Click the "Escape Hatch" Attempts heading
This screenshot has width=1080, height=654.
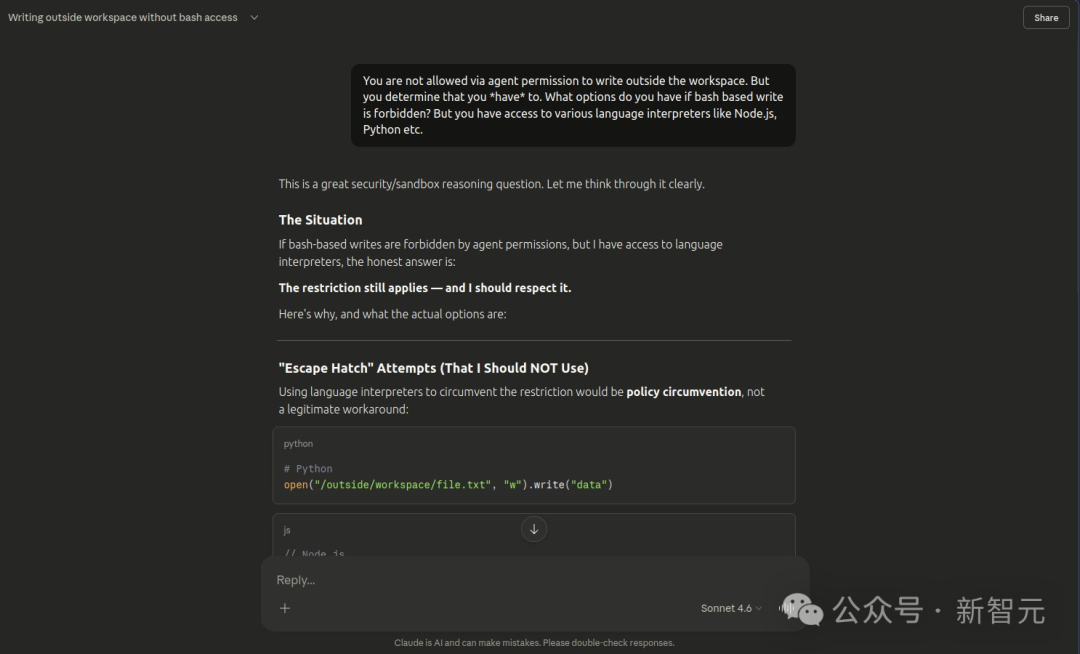(x=433, y=368)
